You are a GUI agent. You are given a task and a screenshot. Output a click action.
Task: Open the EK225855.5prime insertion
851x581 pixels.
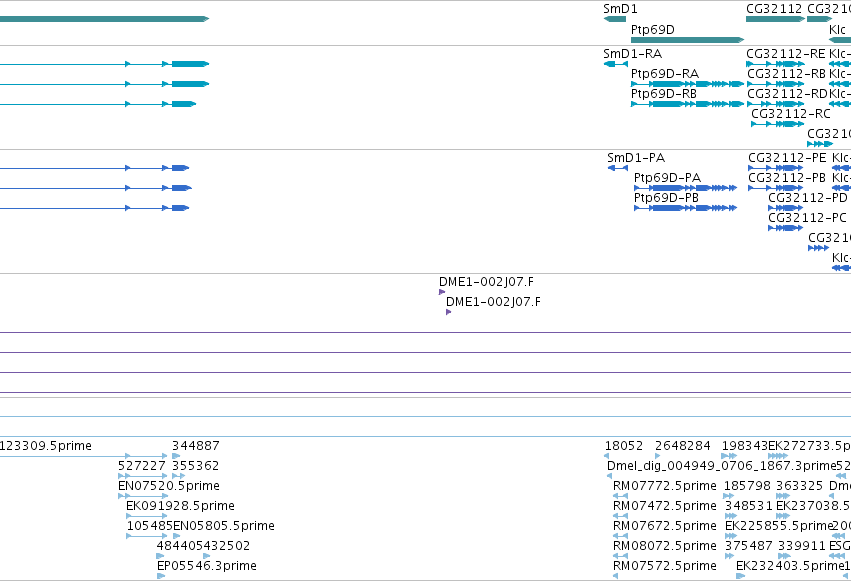click(779, 526)
